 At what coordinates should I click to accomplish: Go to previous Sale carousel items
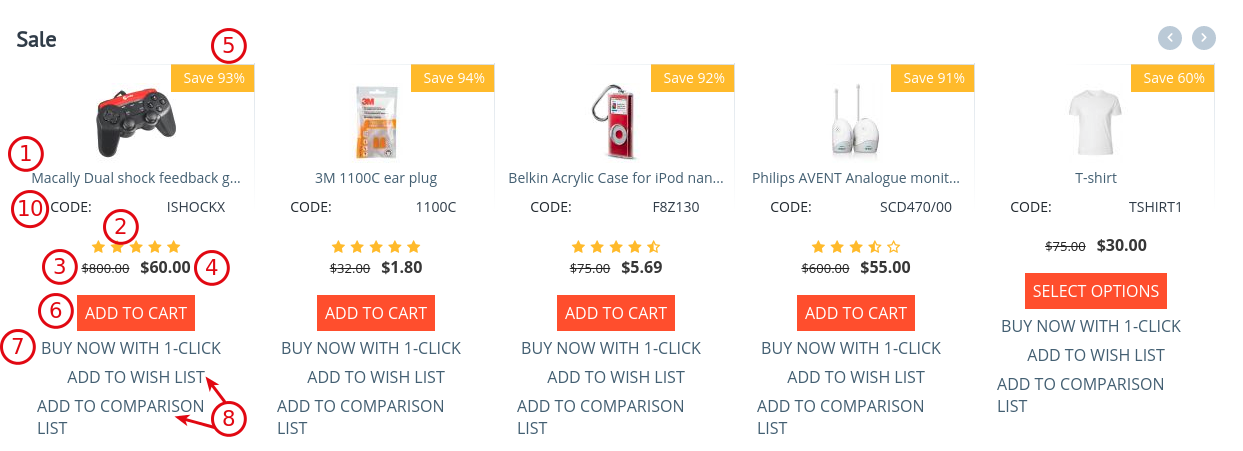[x=1170, y=38]
